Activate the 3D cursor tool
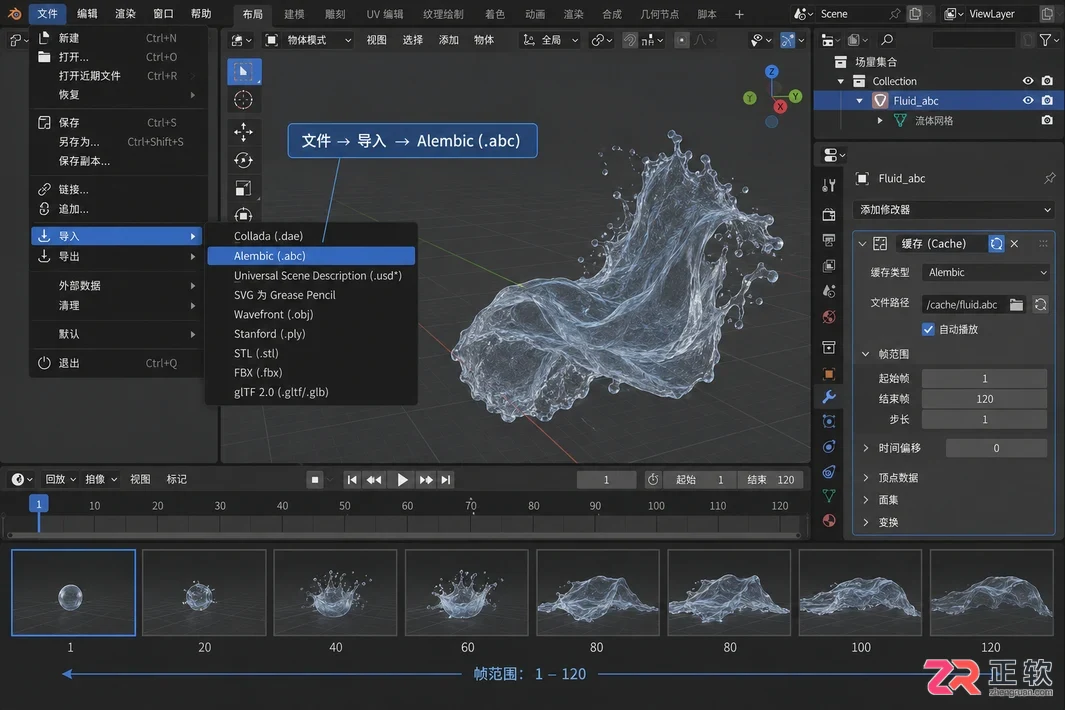 click(243, 100)
